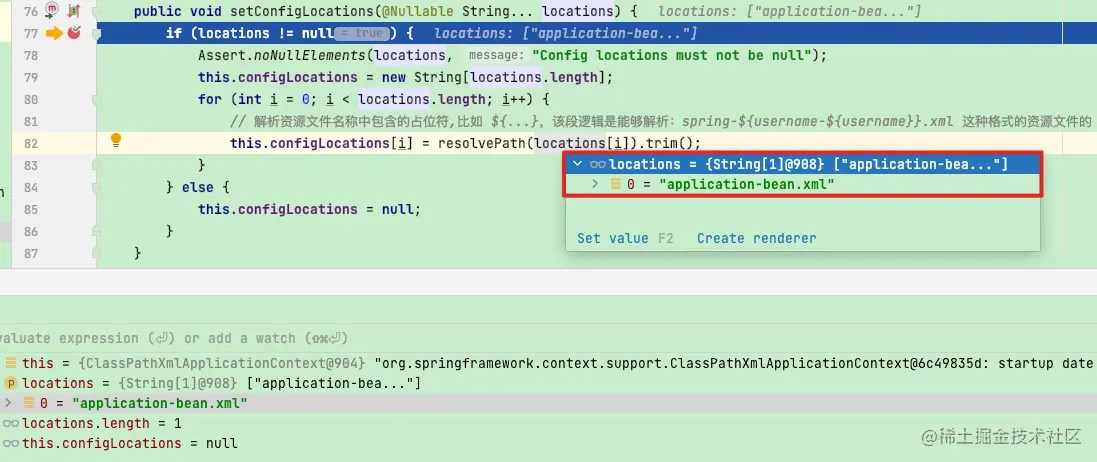Fold the if block at line 77
Viewport: 1097px width, 462px height.
(97, 33)
